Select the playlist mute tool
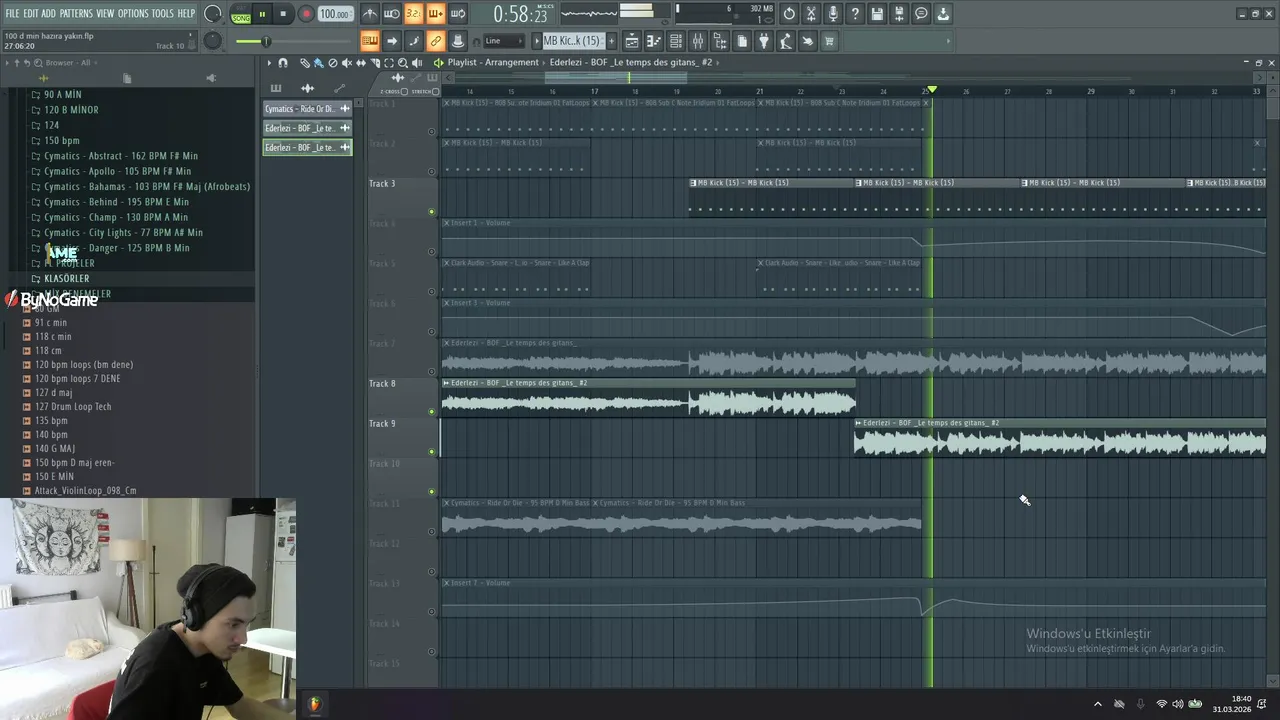Viewport: 1280px width, 720px height. (347, 63)
